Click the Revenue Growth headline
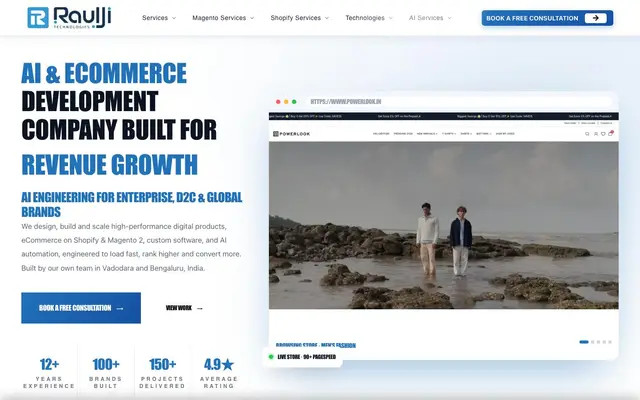The image size is (640, 400). (109, 164)
